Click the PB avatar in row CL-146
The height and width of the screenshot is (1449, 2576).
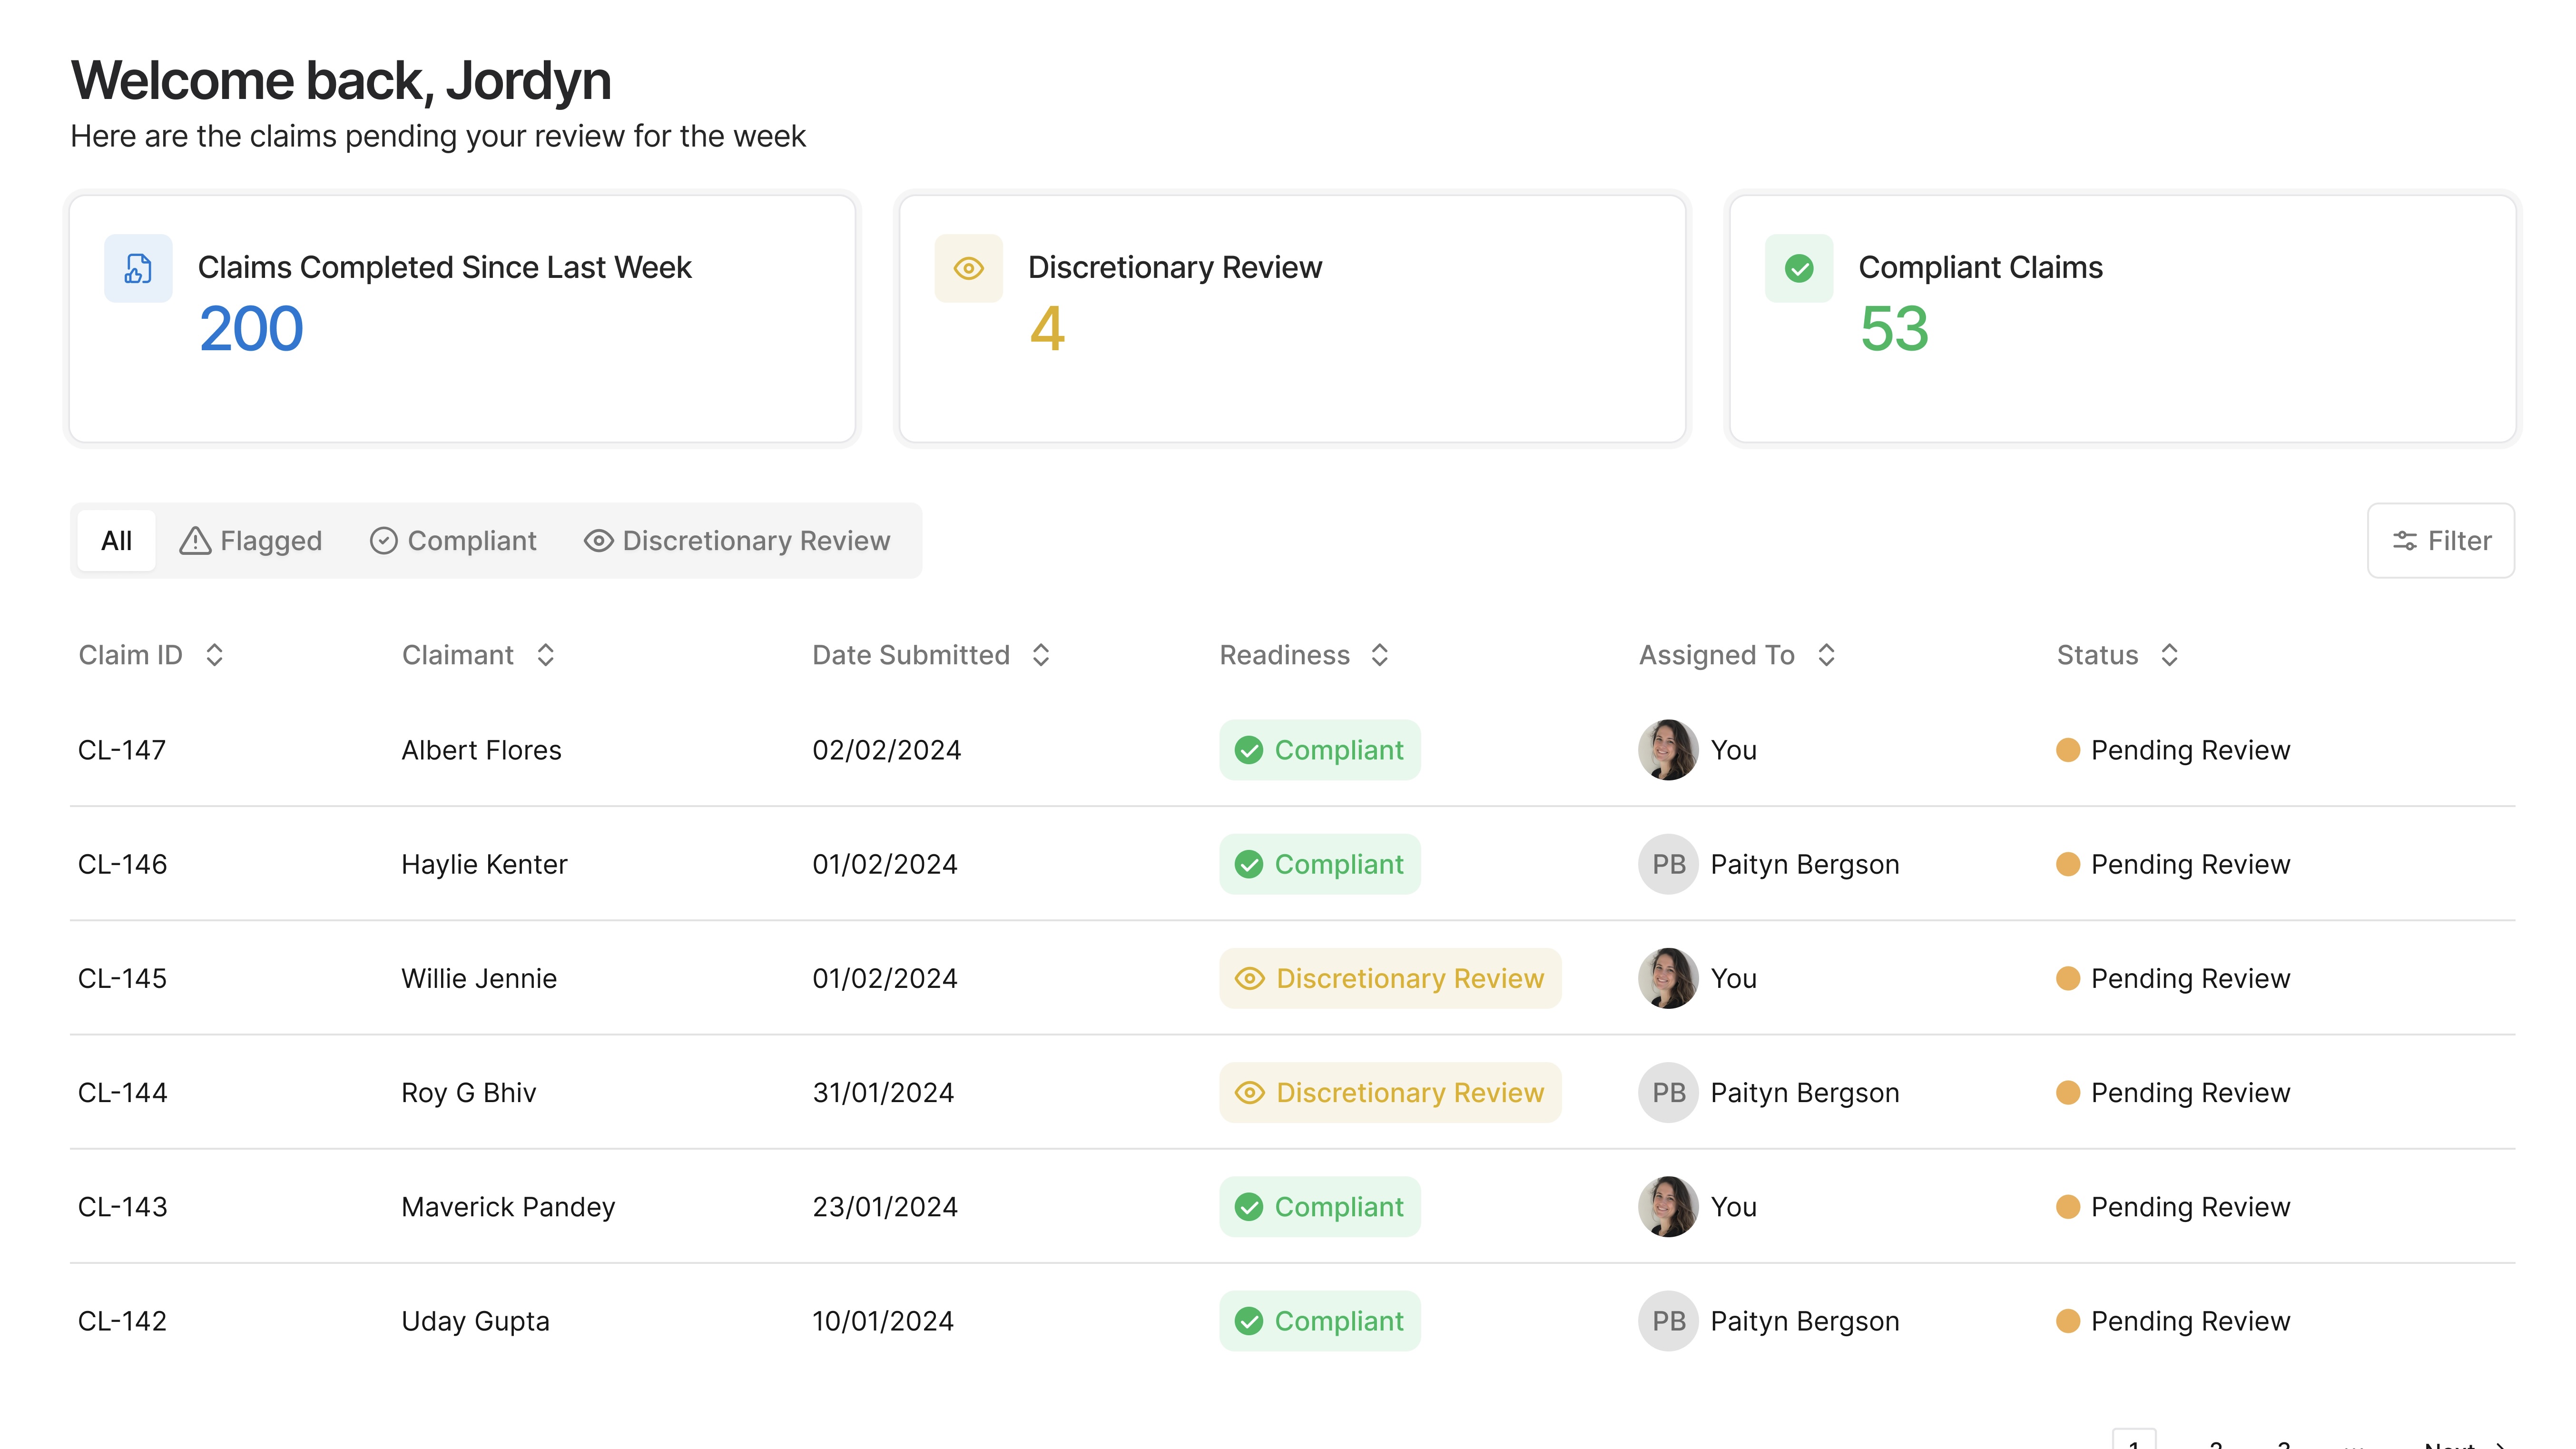coord(1667,864)
